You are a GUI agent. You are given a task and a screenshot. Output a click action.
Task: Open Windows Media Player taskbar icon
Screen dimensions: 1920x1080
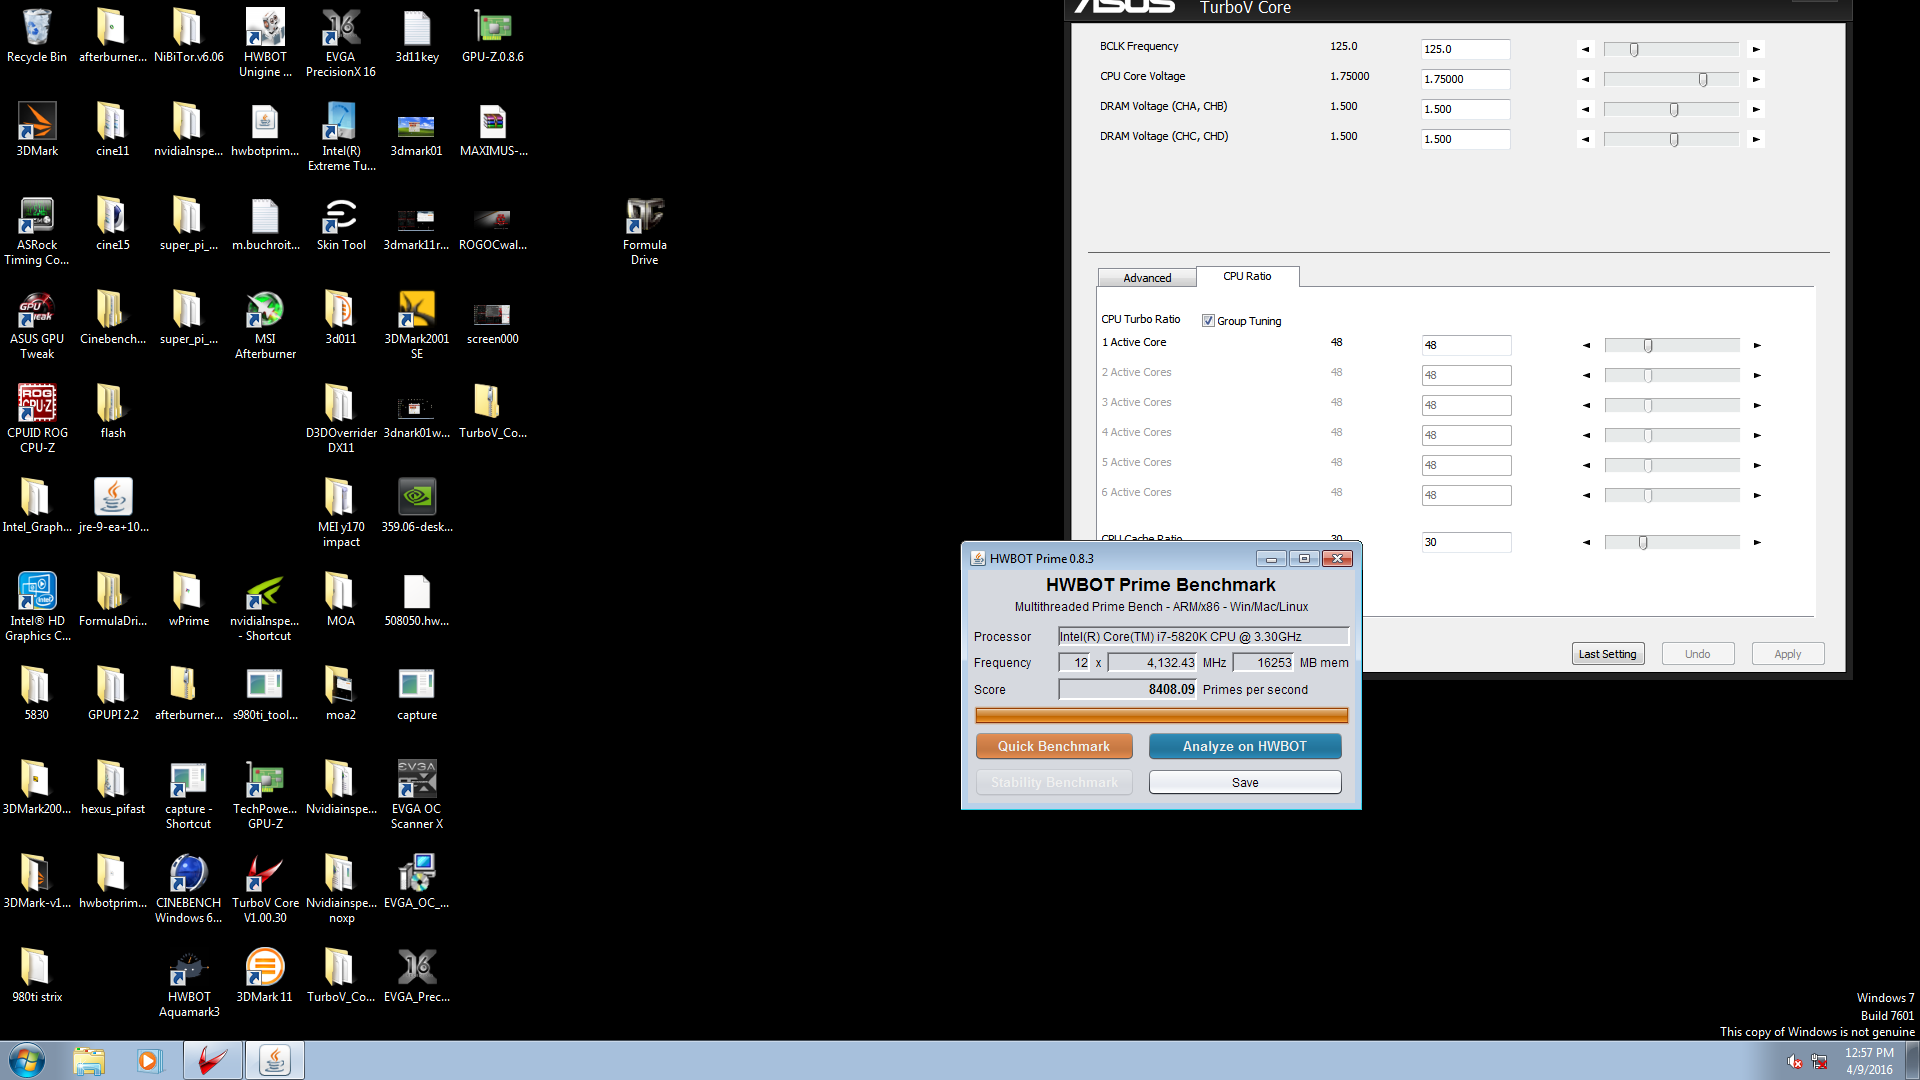click(x=149, y=1060)
